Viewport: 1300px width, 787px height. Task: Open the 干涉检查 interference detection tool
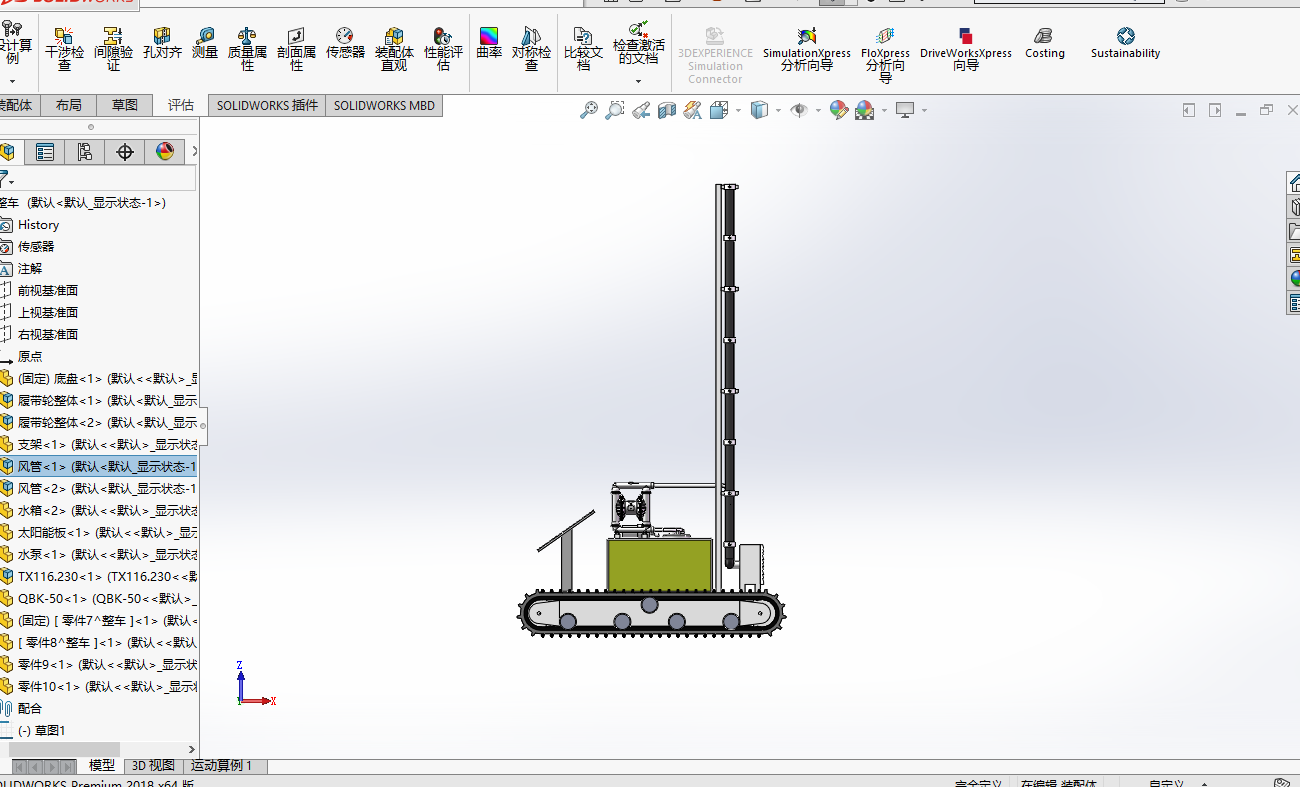[64, 49]
